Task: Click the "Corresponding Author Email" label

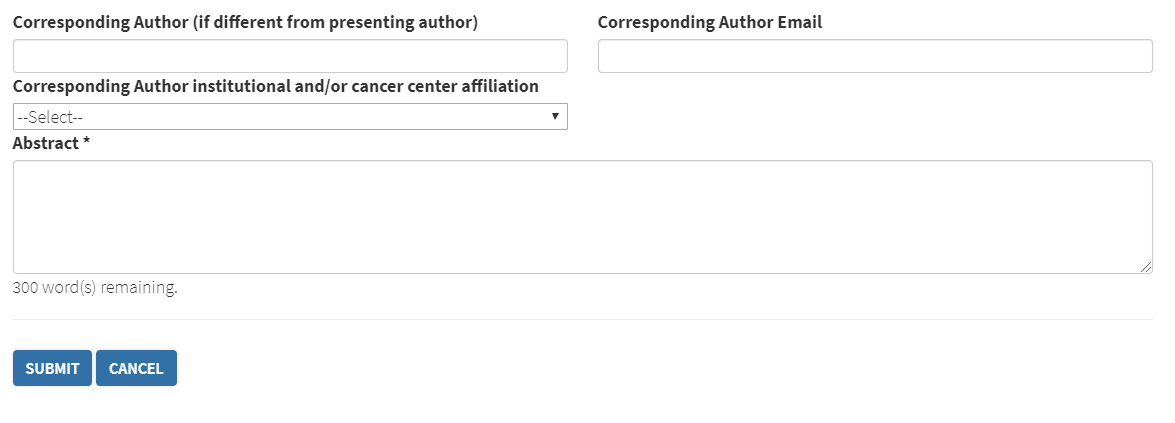Action: point(710,22)
